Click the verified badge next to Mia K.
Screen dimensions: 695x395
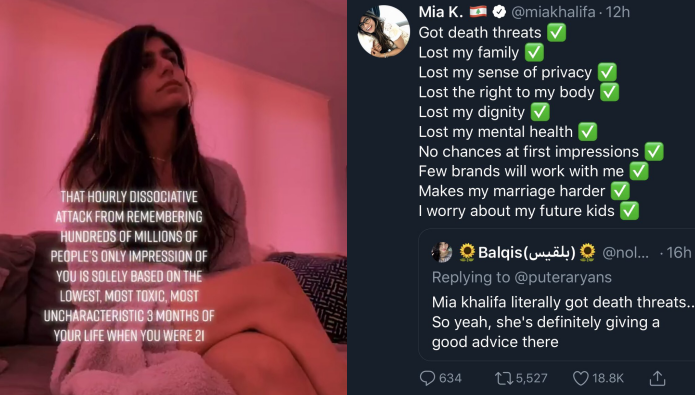point(499,12)
